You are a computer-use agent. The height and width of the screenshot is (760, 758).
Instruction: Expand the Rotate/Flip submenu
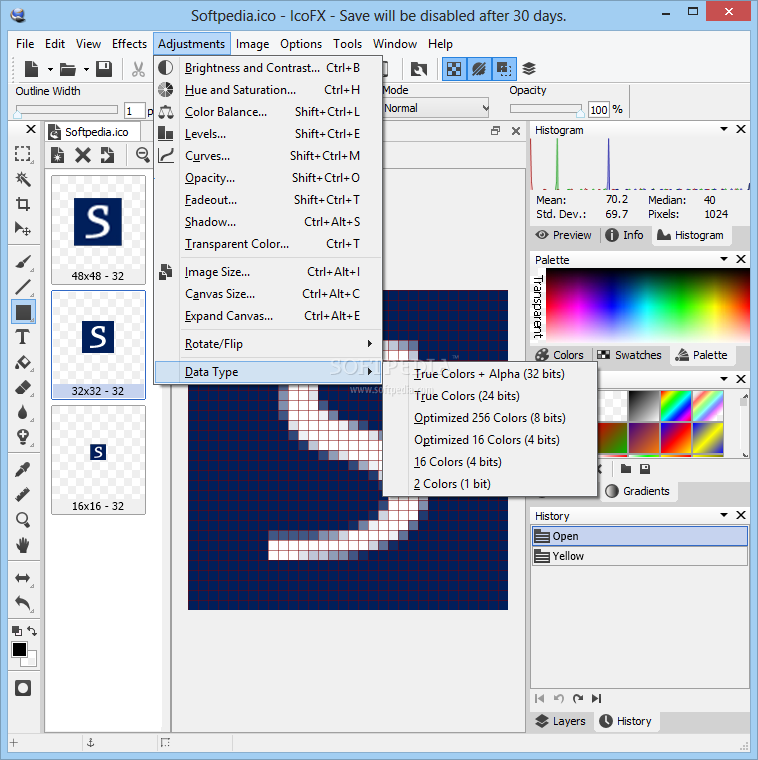pos(268,344)
